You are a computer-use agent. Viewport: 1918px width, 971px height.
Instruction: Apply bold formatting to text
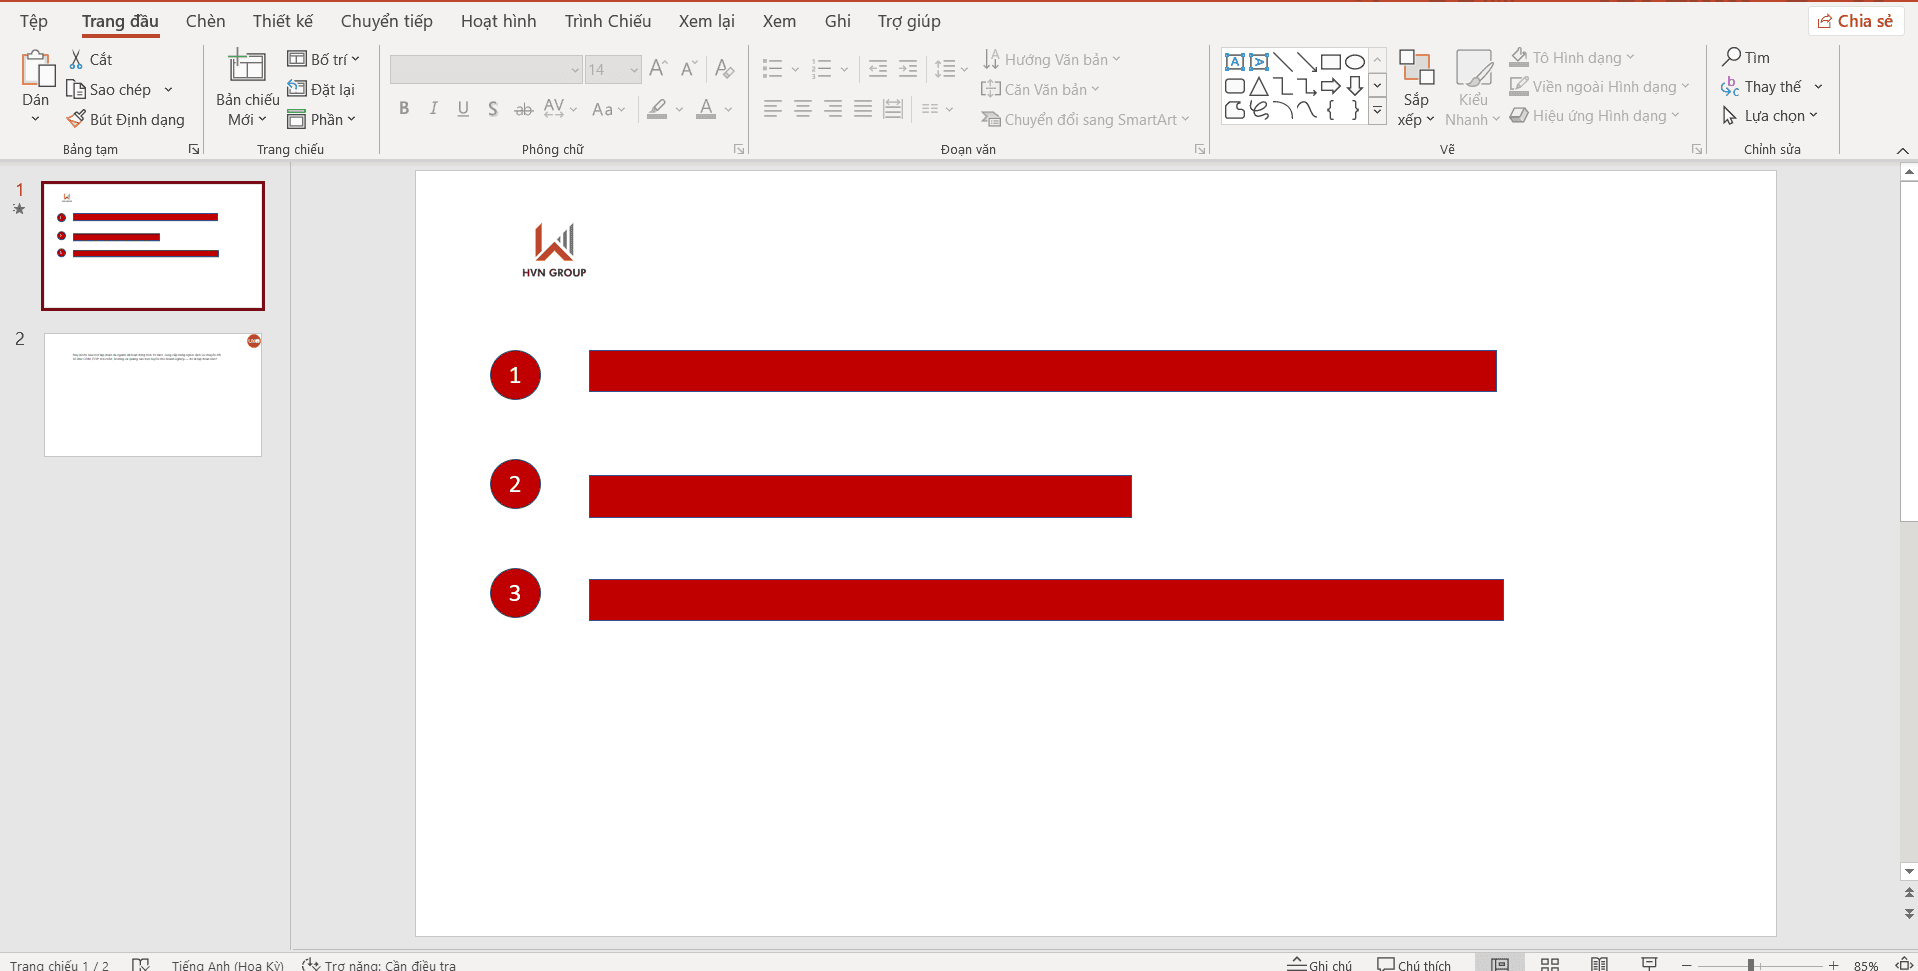click(x=404, y=108)
